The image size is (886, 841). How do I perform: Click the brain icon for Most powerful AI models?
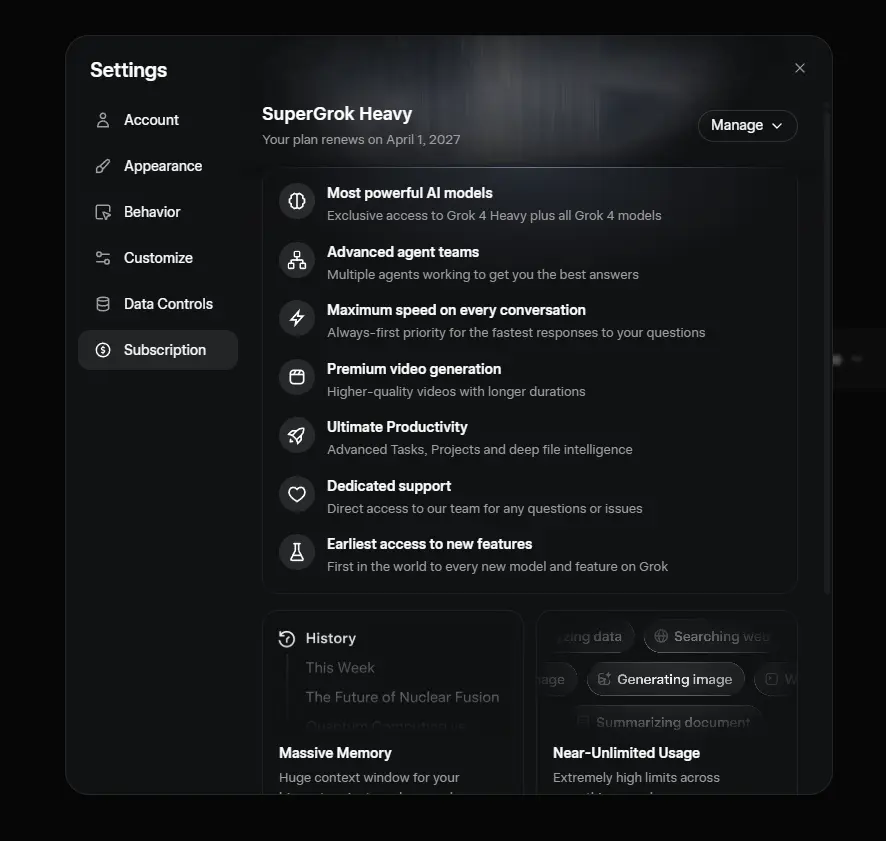click(297, 201)
